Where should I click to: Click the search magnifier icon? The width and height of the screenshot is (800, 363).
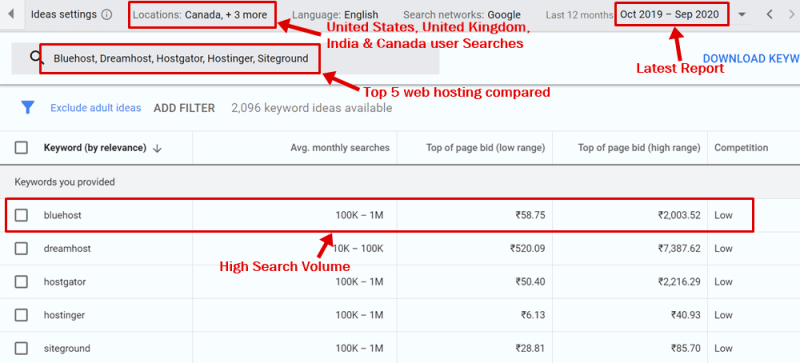[x=37, y=57]
